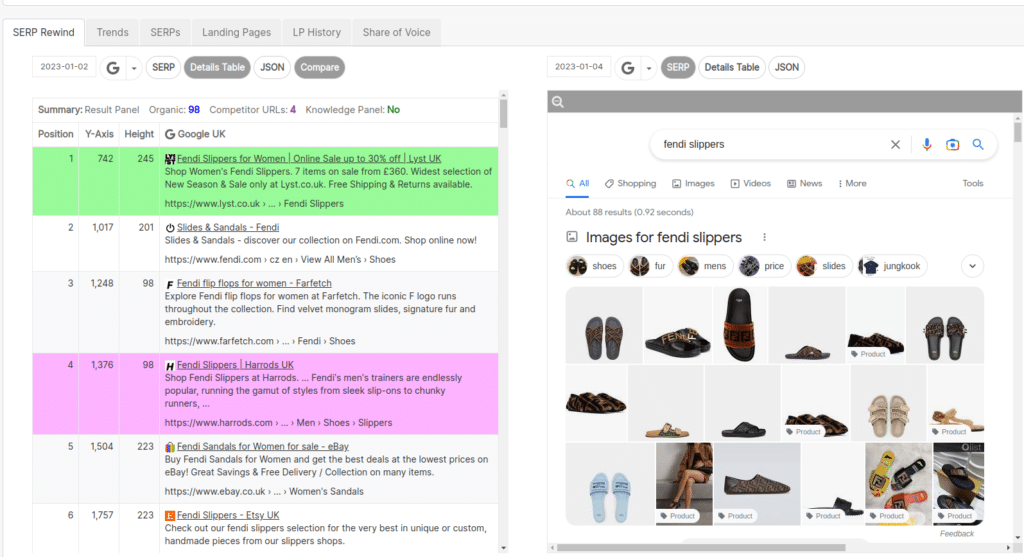Click the Y-Axis column header
1024x557 pixels.
tap(99, 134)
